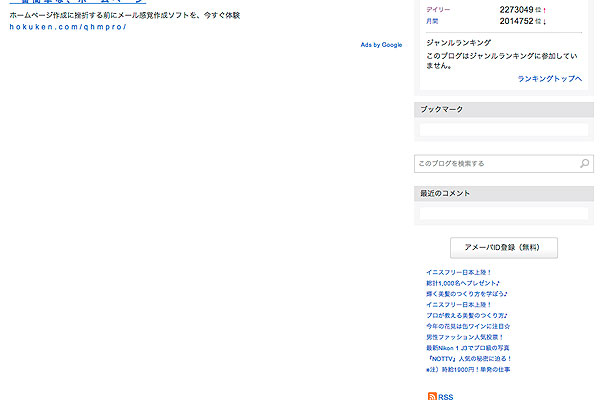Select the daily rank value 2273049
This screenshot has height=400, width=600.
pos(516,10)
